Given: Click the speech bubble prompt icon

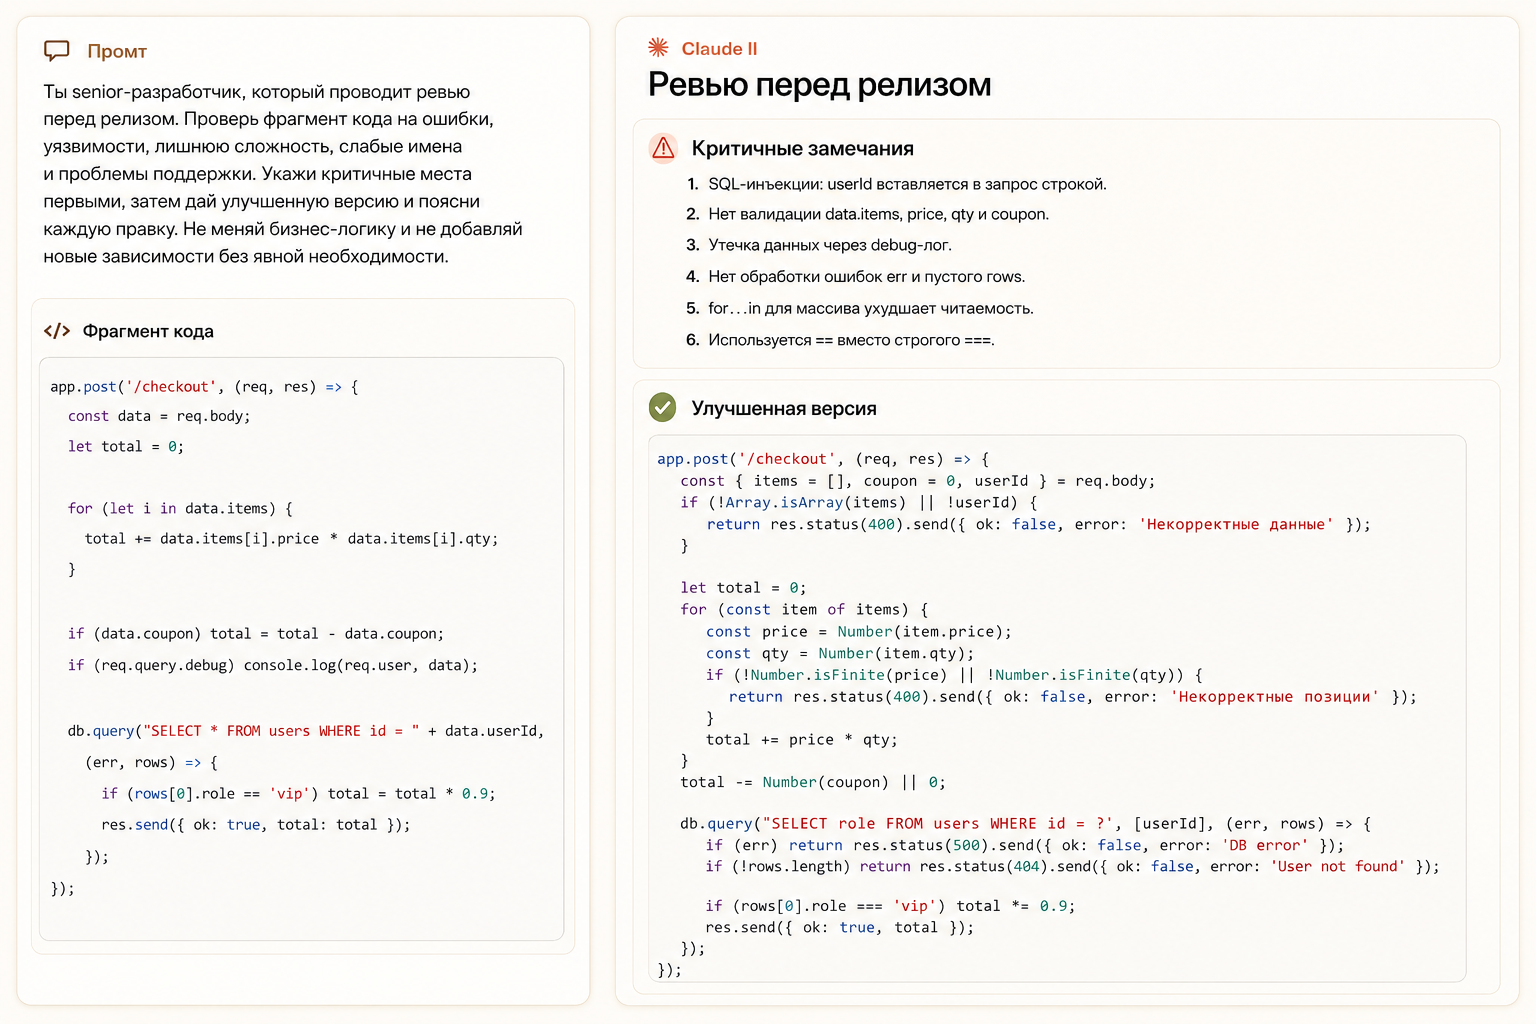Looking at the screenshot, I should [57, 50].
